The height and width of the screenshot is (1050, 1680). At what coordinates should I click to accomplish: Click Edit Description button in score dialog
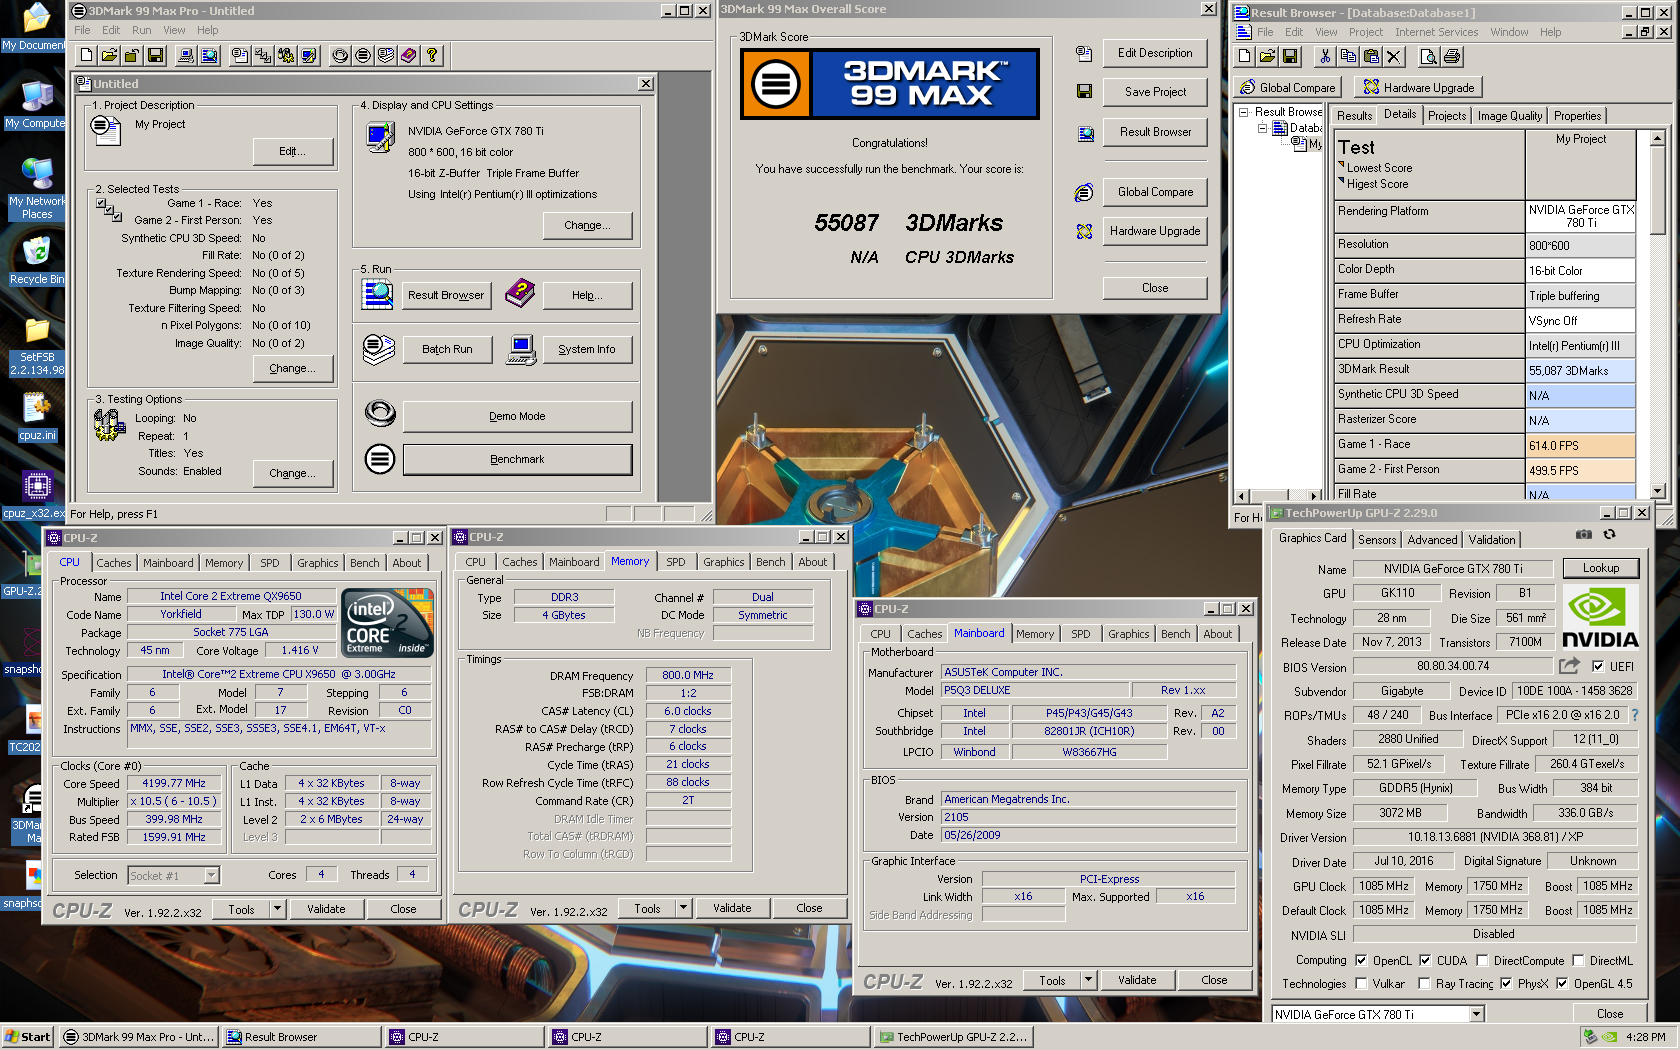click(x=1155, y=53)
